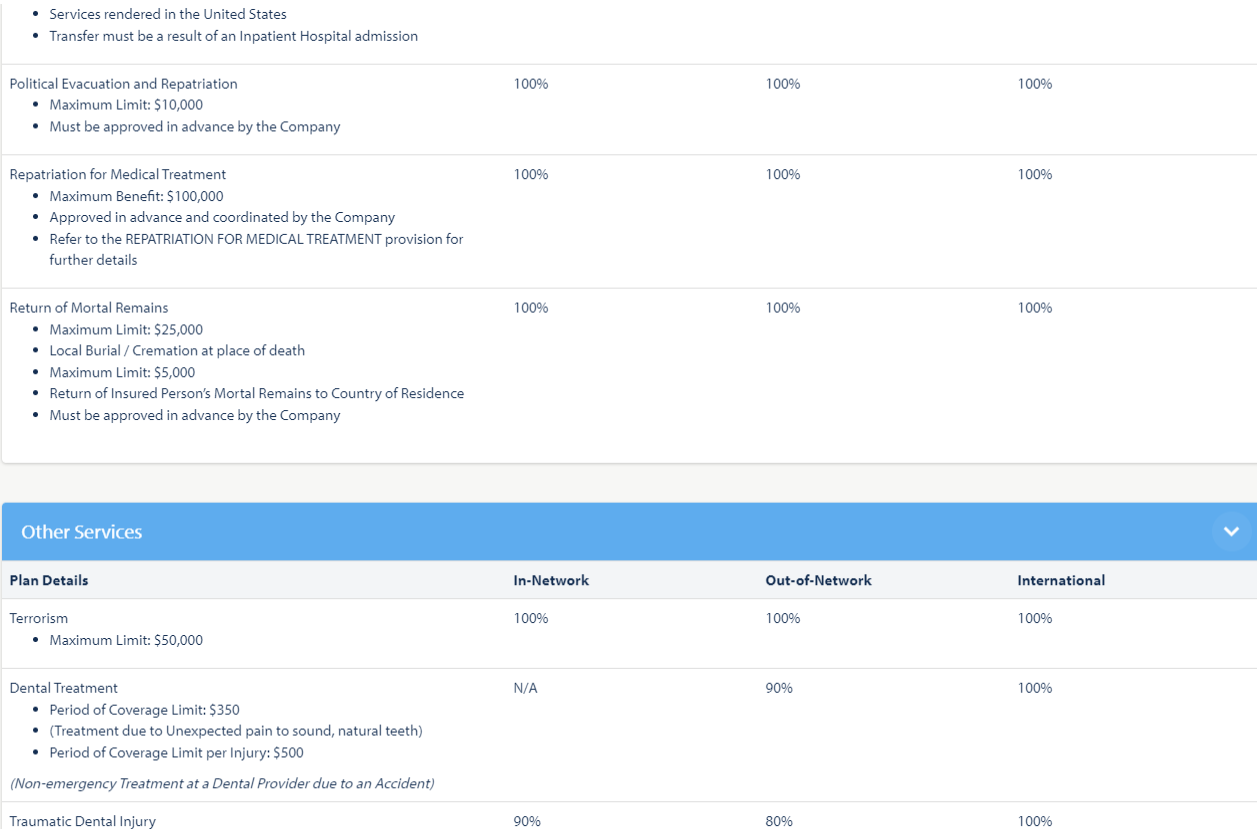Select the International column header
This screenshot has width=1257, height=829.
1061,580
